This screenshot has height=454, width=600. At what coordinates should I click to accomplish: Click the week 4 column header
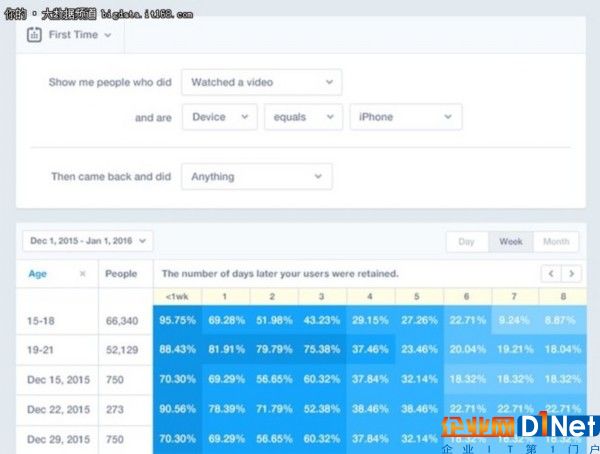tap(370, 297)
